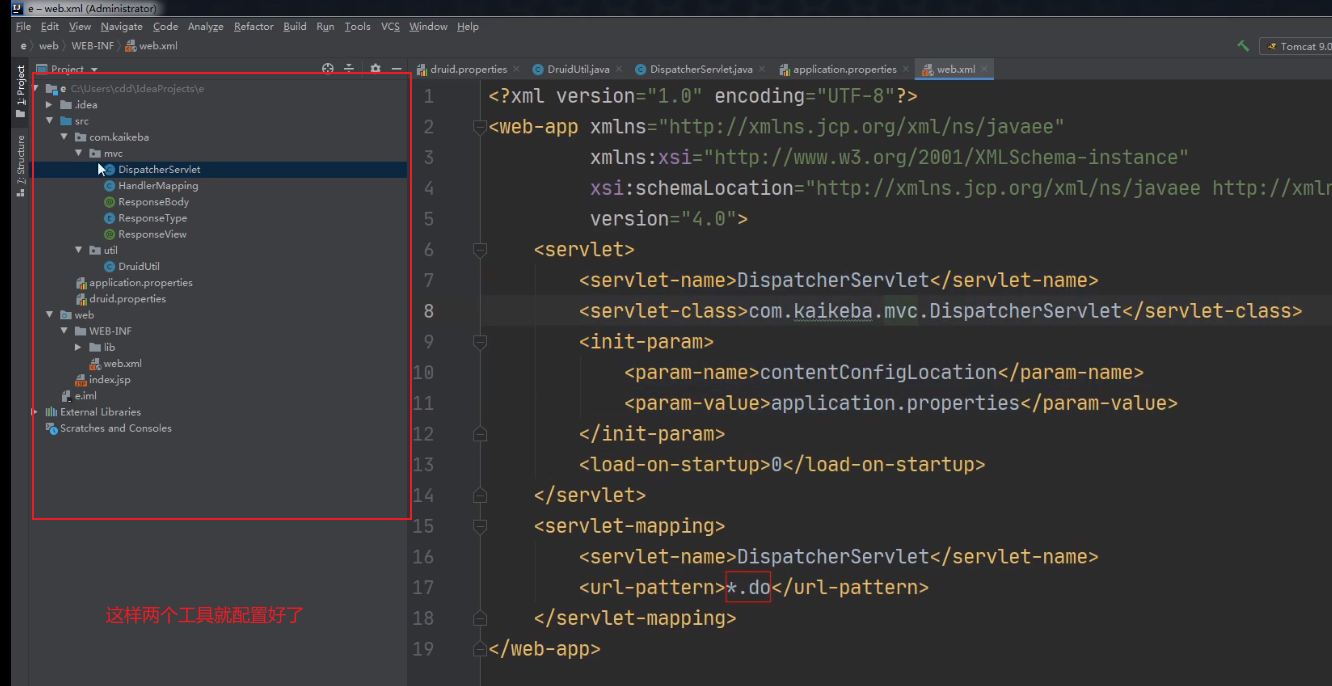
Task: Collapse the util package arrow
Action: [x=79, y=250]
